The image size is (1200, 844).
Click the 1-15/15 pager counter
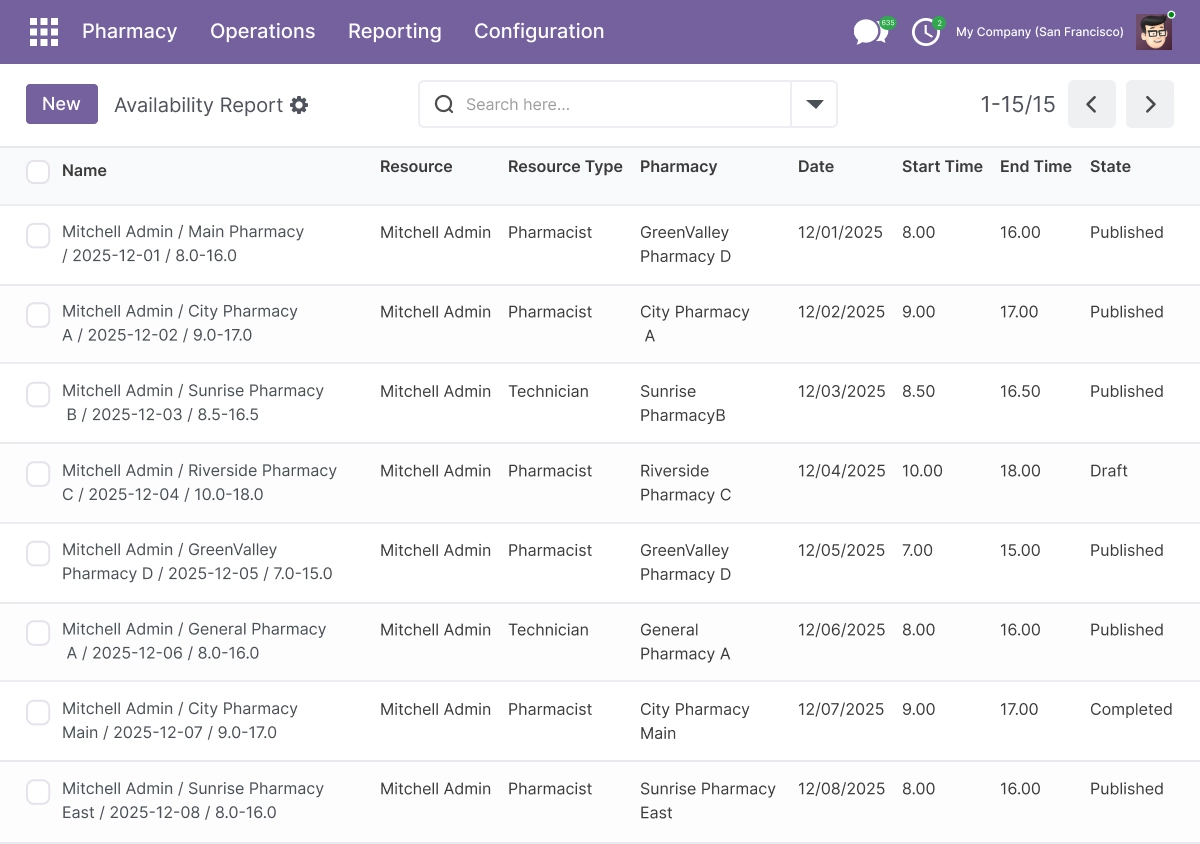(1018, 104)
